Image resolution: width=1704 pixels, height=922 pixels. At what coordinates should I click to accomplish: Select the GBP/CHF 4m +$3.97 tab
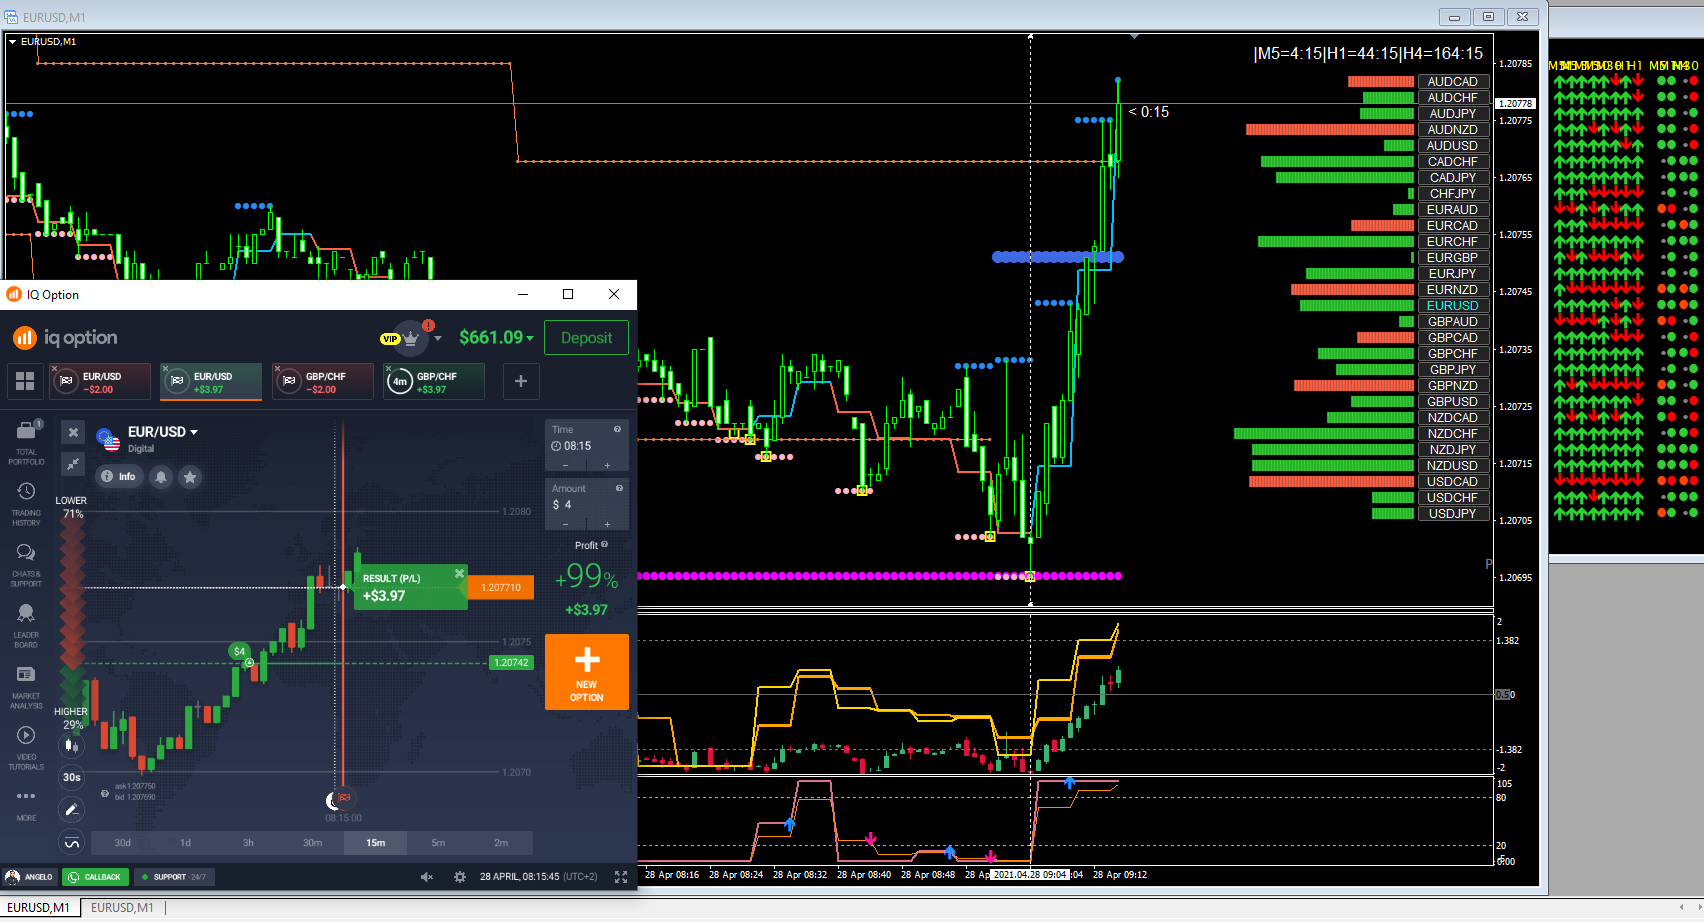[434, 382]
